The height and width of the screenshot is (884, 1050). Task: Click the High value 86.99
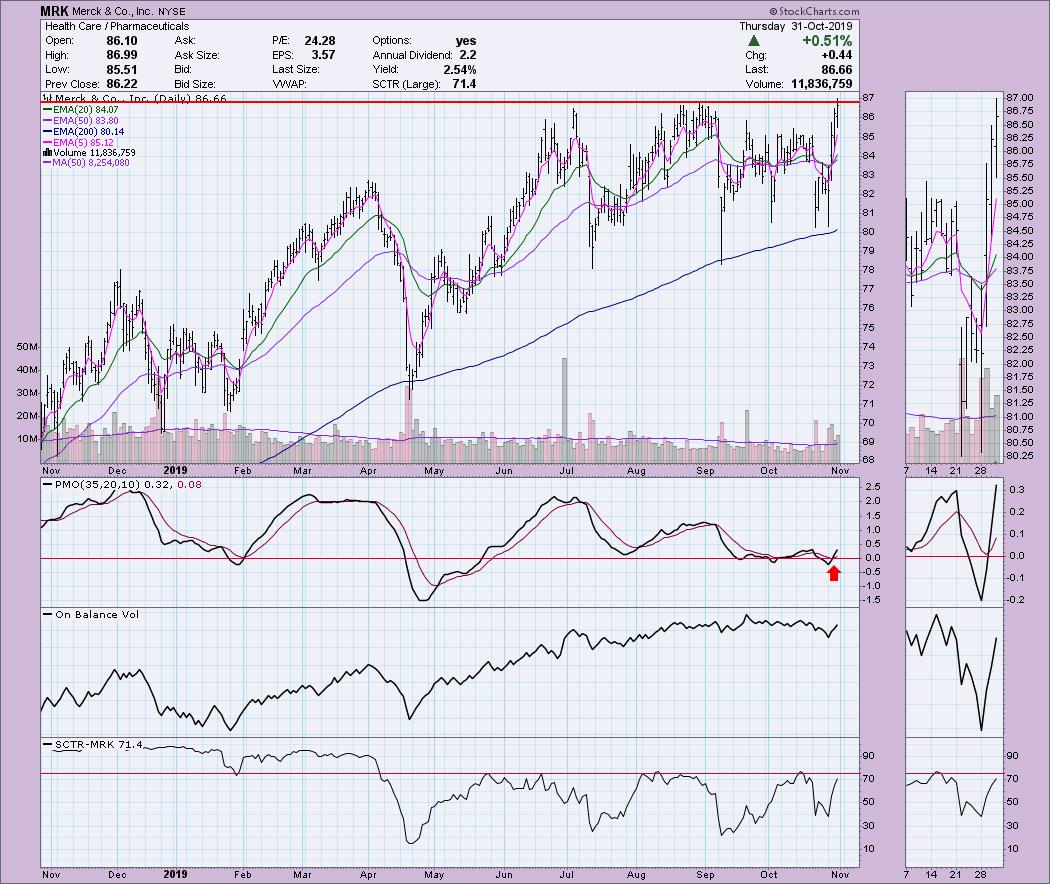(x=122, y=55)
